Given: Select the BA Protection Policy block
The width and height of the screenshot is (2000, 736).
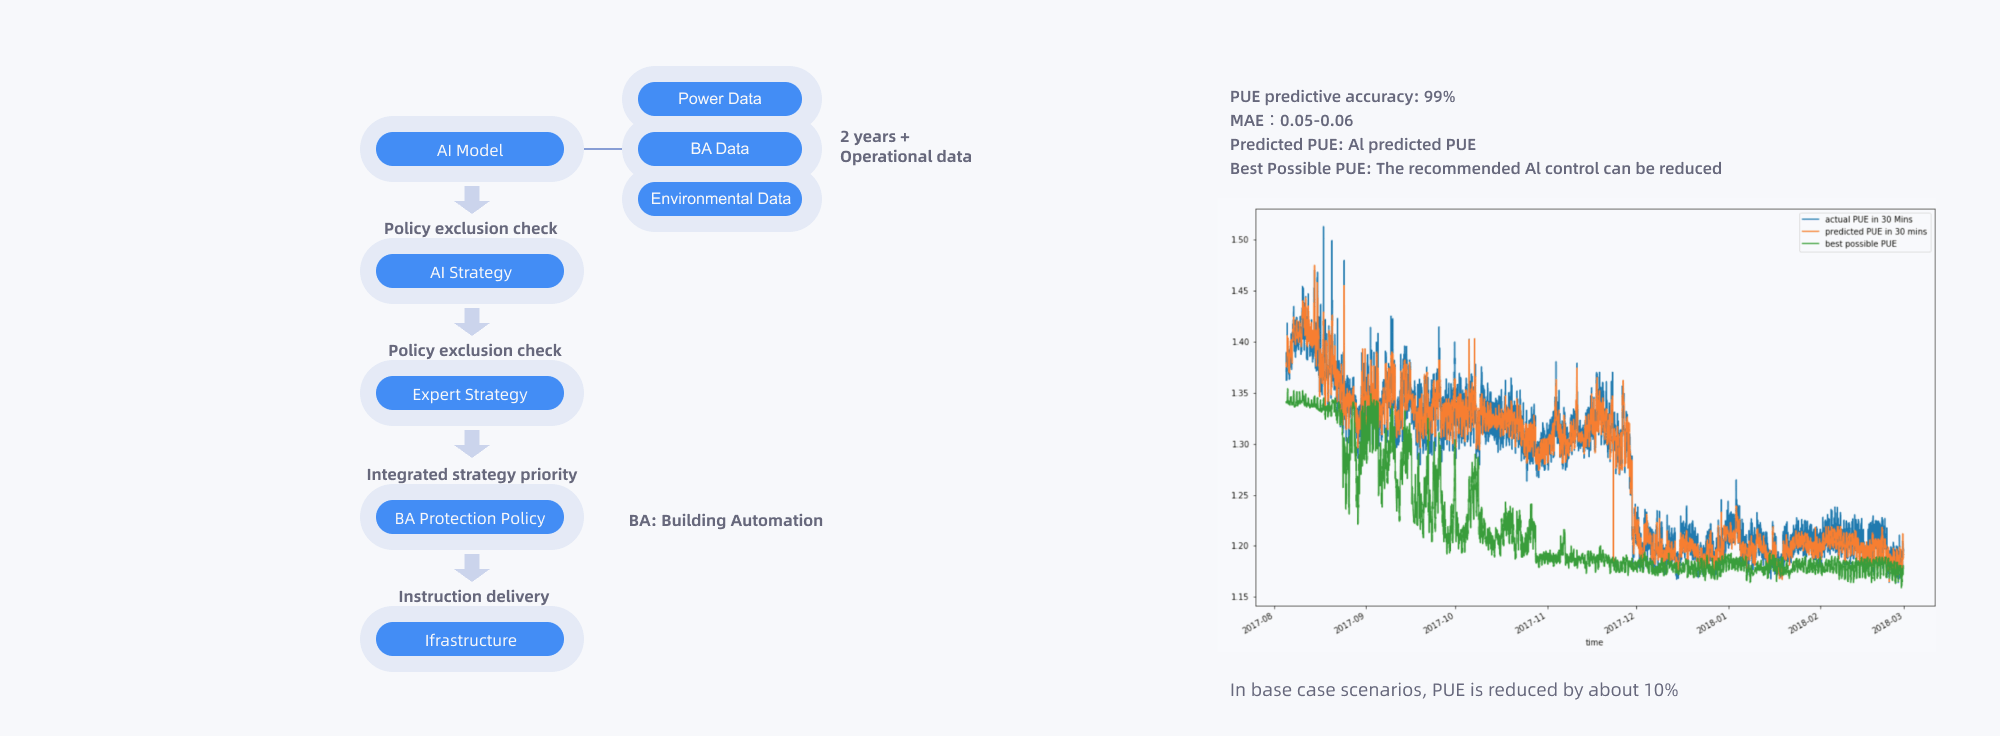Looking at the screenshot, I should pos(470,518).
